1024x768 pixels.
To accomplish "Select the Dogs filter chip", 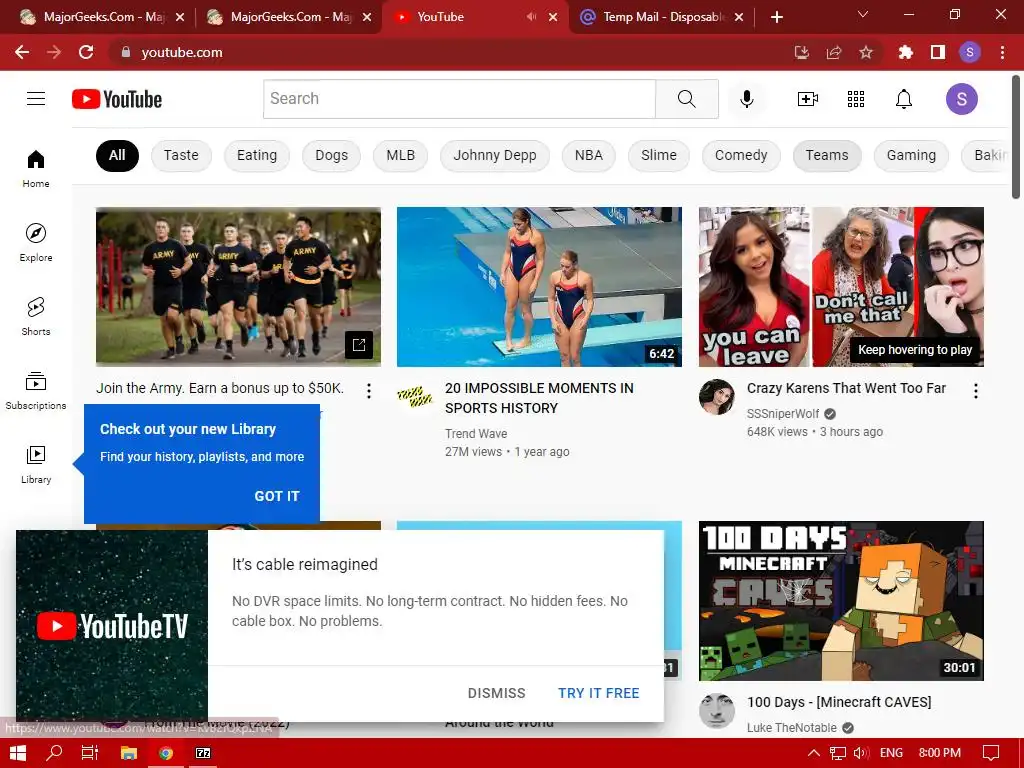I will coord(331,155).
